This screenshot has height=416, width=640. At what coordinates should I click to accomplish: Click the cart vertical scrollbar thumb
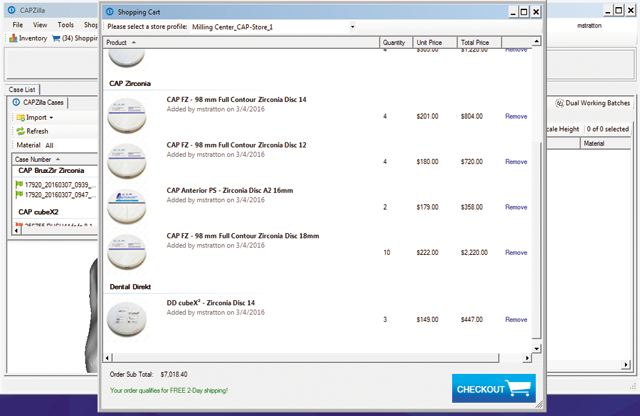(536, 240)
